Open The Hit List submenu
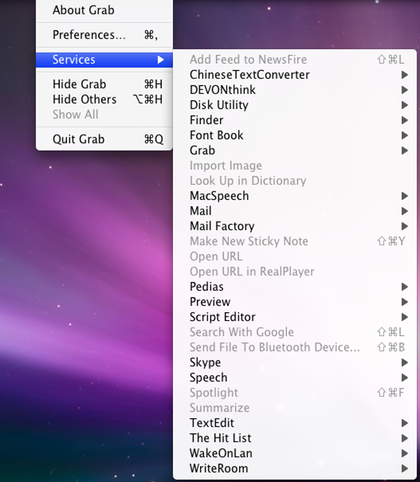Screen dimensions: 420x482 click(x=295, y=438)
